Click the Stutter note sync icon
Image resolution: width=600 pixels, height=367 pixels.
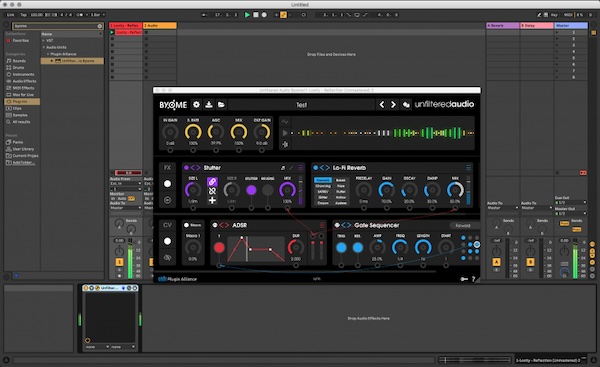tap(283, 168)
